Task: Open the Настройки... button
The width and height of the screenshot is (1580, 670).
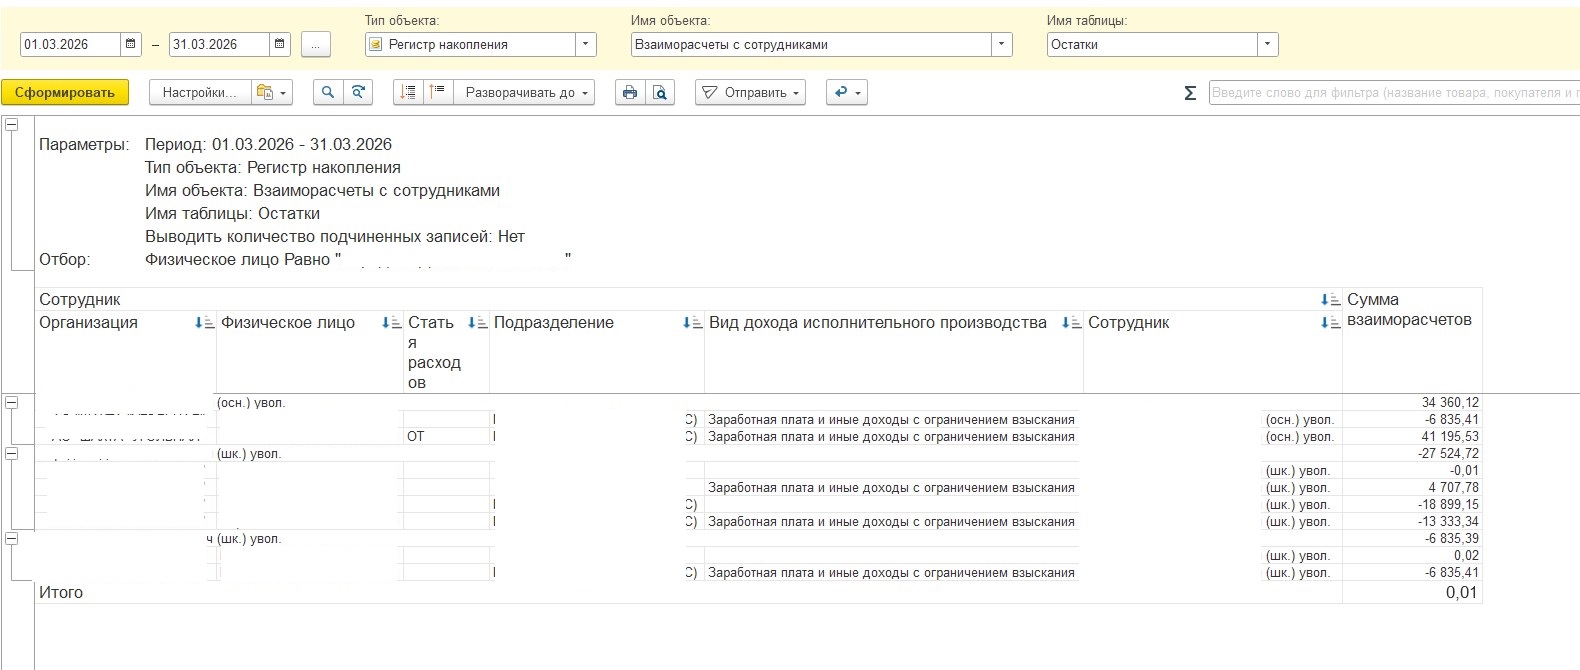Action: [199, 92]
